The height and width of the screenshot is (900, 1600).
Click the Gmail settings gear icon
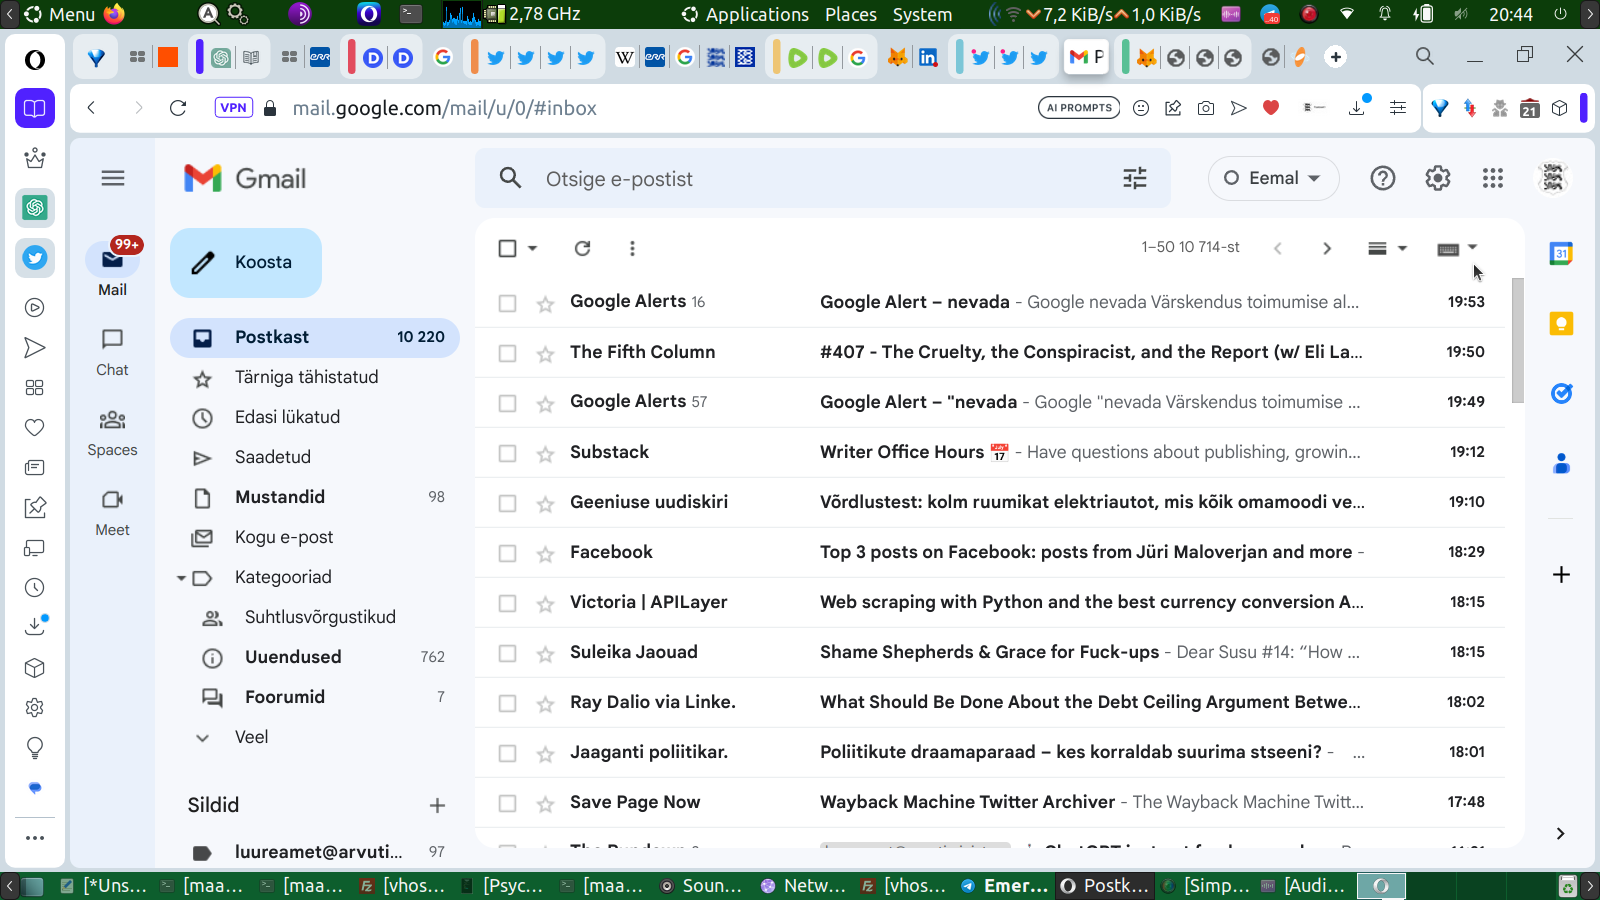tap(1437, 178)
